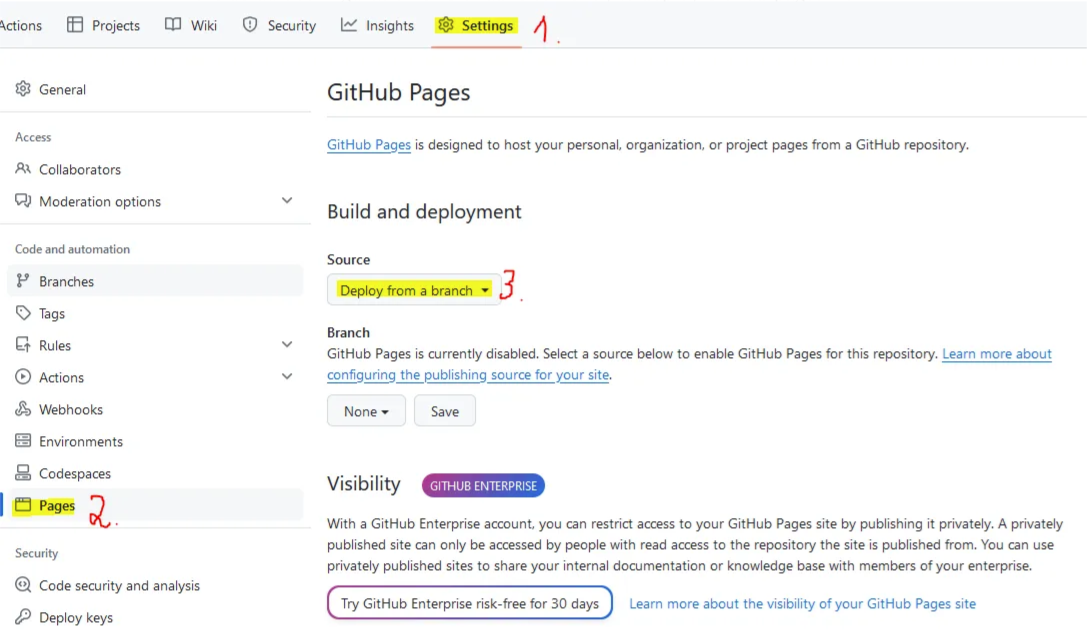Click the Insights graph icon

(x=349, y=25)
